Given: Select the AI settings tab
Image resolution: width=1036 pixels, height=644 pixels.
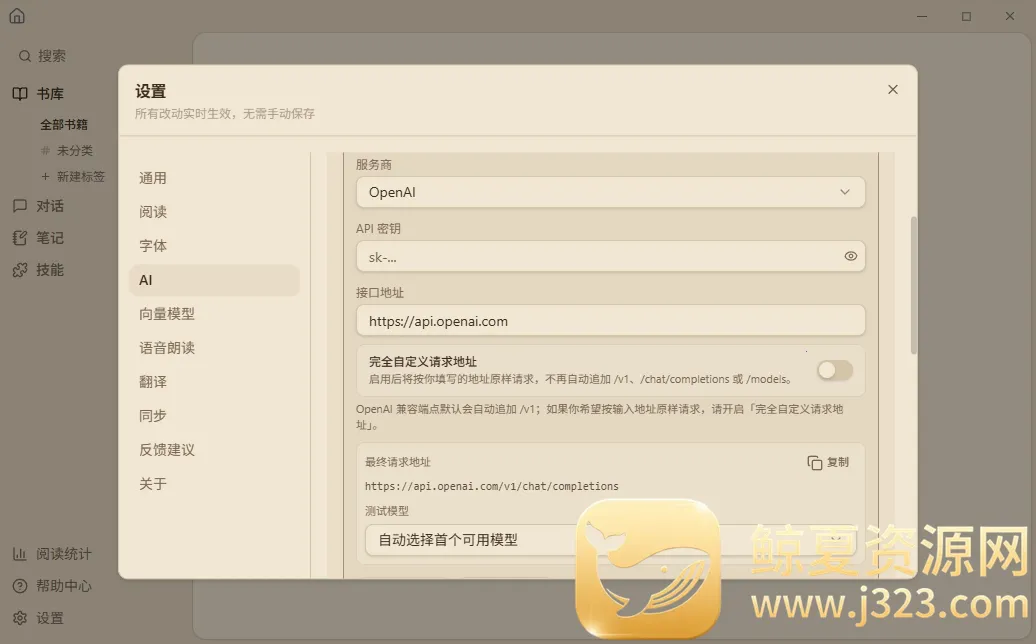Looking at the screenshot, I should click(214, 280).
